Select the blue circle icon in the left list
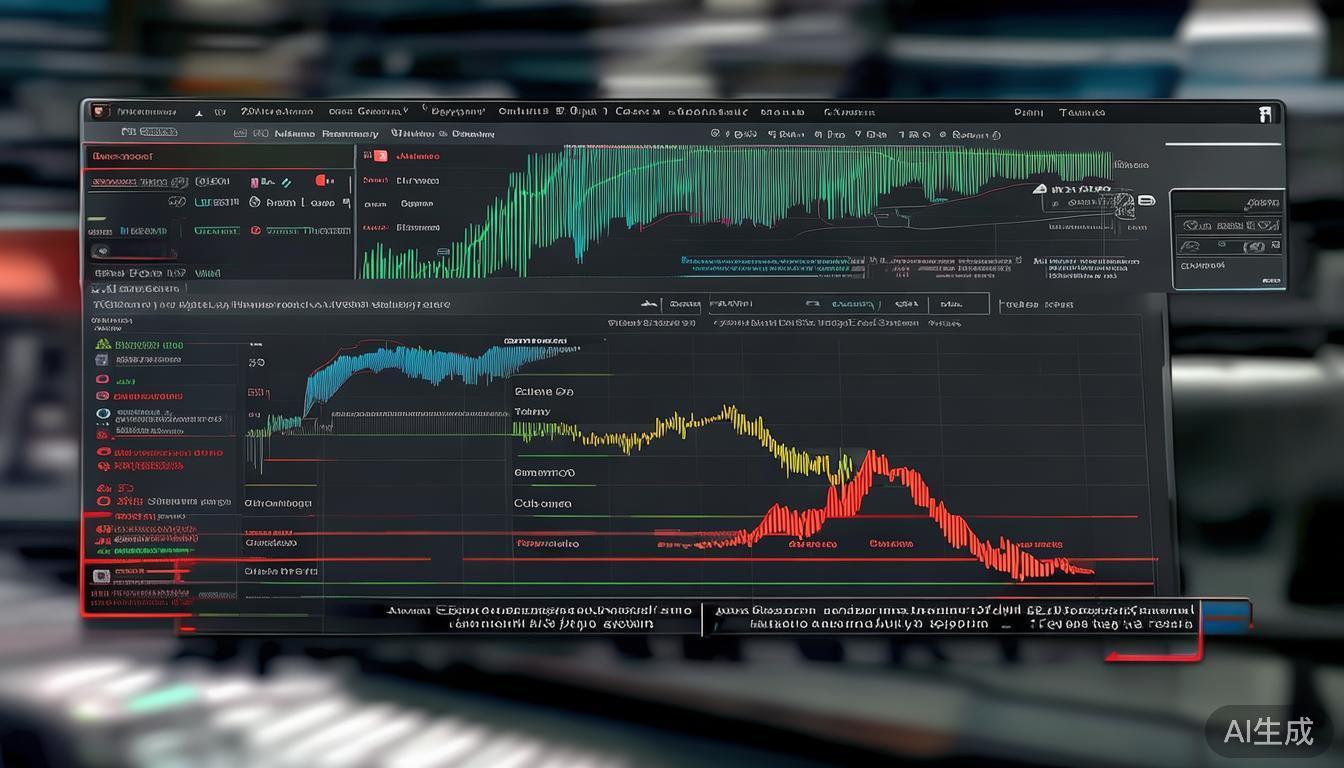1344x768 pixels. click(x=102, y=413)
